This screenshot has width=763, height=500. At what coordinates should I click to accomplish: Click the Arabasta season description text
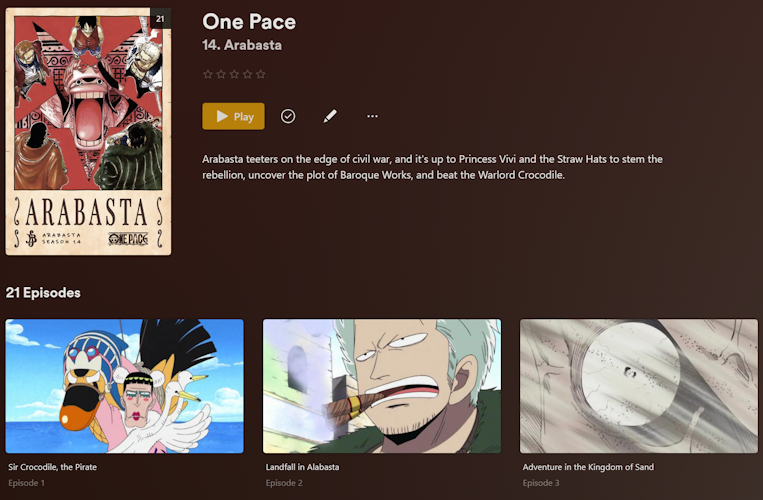coord(432,167)
